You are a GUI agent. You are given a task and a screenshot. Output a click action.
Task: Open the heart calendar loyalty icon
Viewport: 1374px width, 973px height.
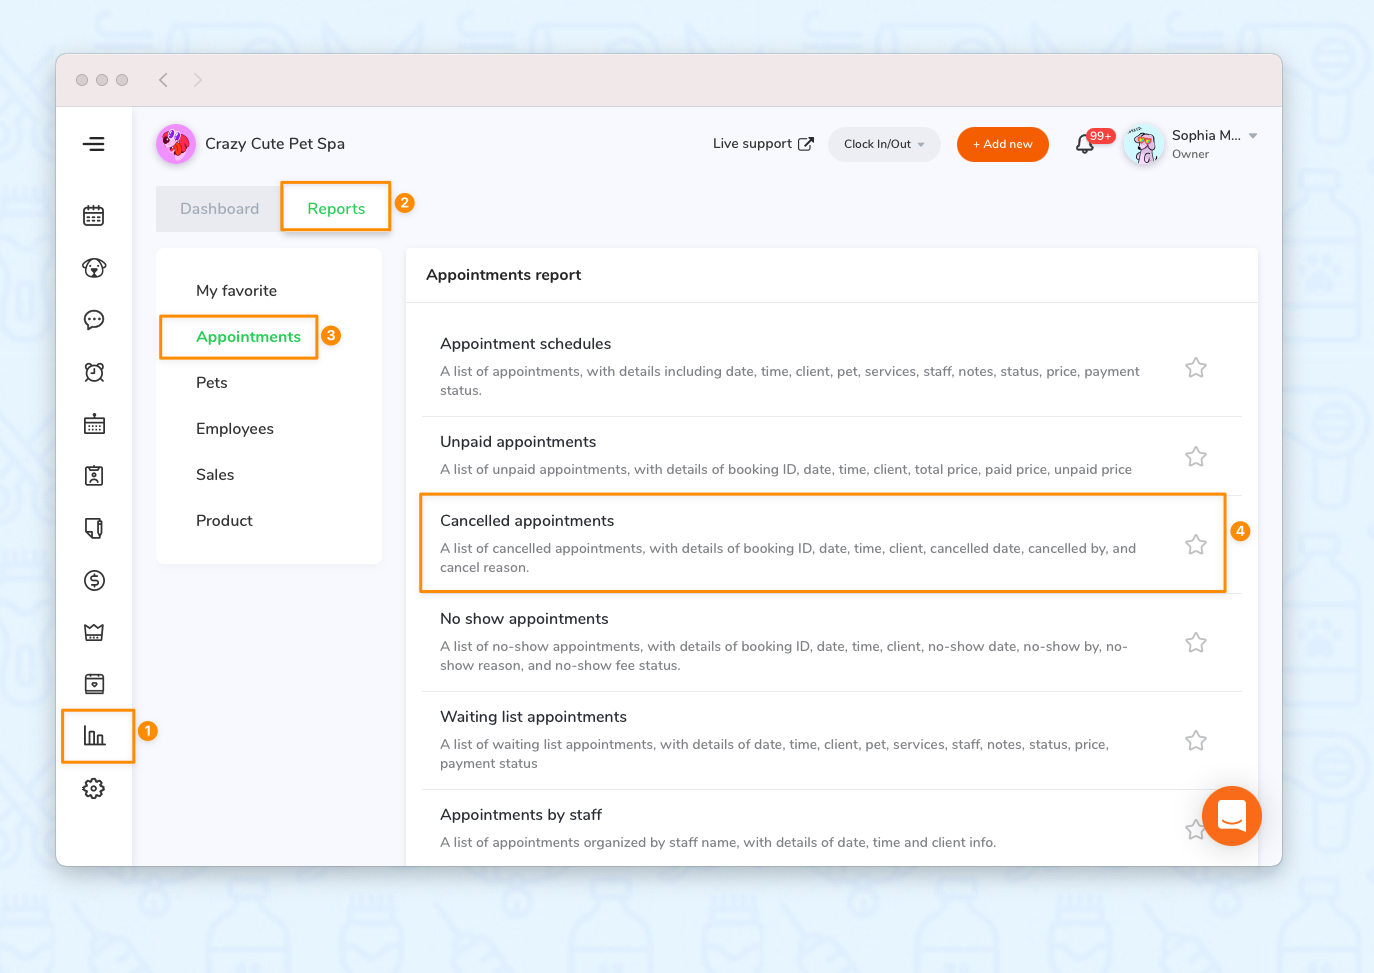tap(94, 684)
